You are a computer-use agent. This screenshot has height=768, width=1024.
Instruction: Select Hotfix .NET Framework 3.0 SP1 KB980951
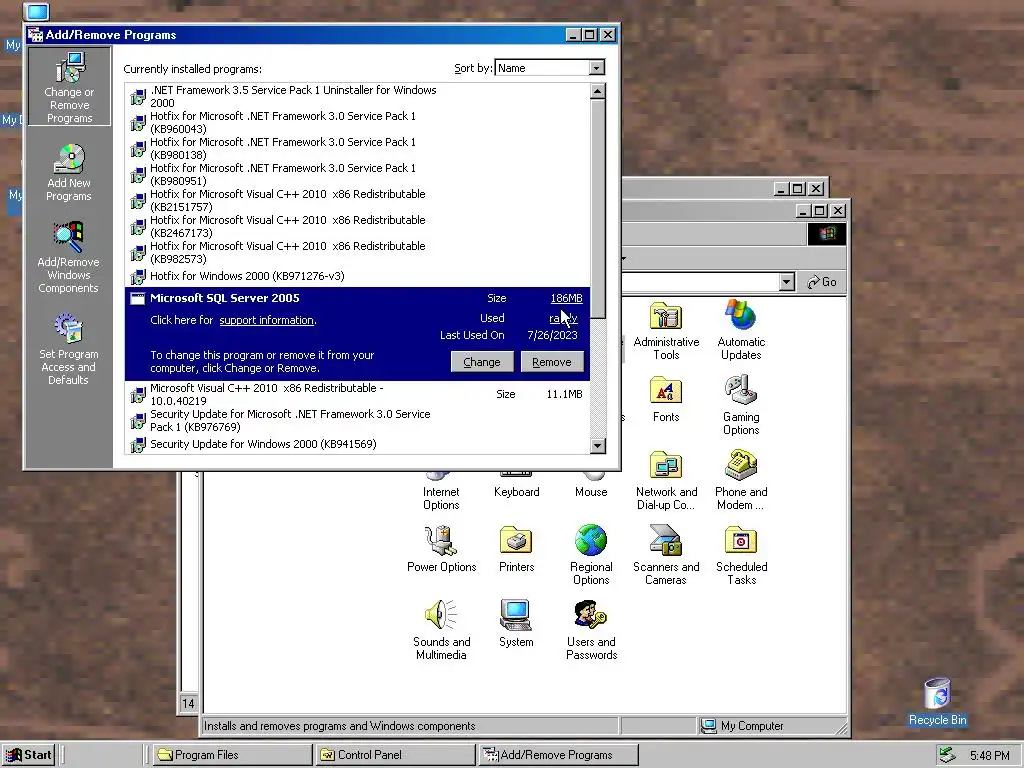pyautogui.click(x=358, y=174)
